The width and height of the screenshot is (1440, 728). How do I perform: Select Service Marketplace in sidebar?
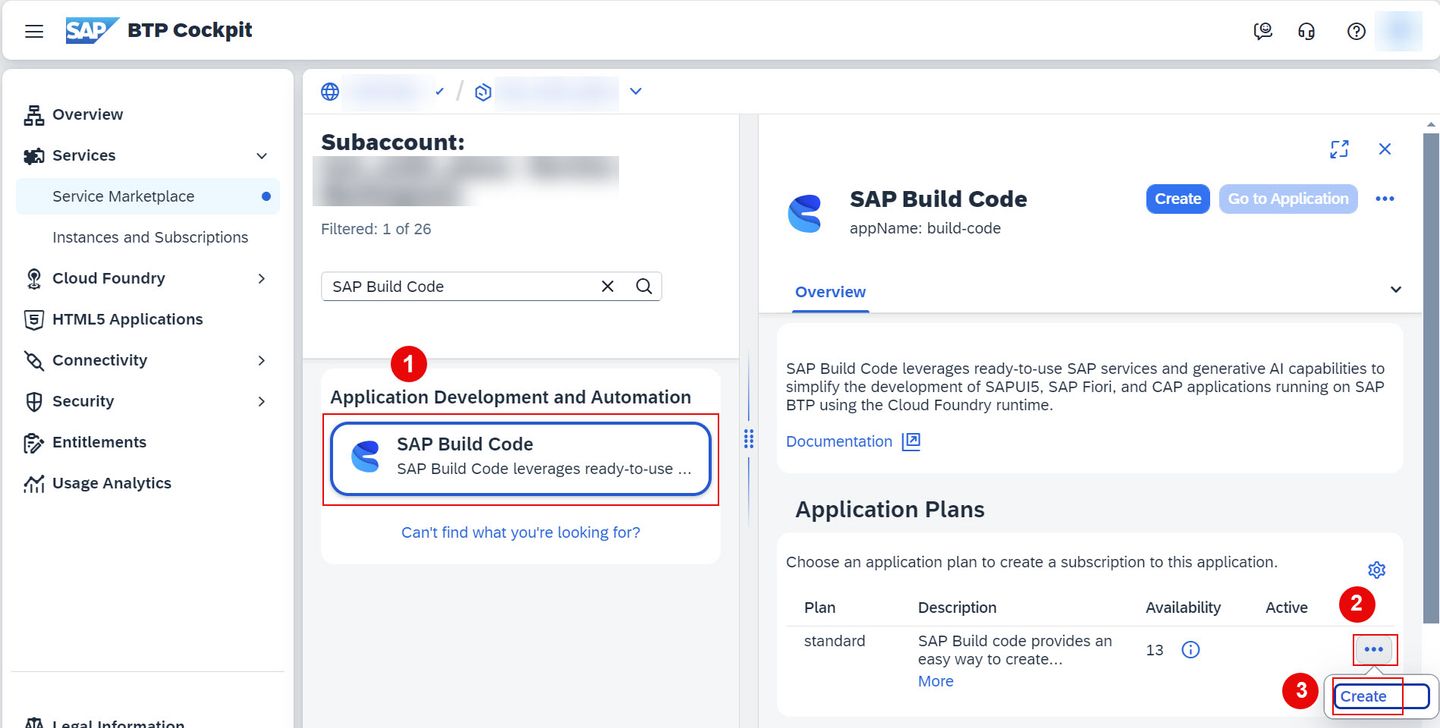(x=148, y=196)
